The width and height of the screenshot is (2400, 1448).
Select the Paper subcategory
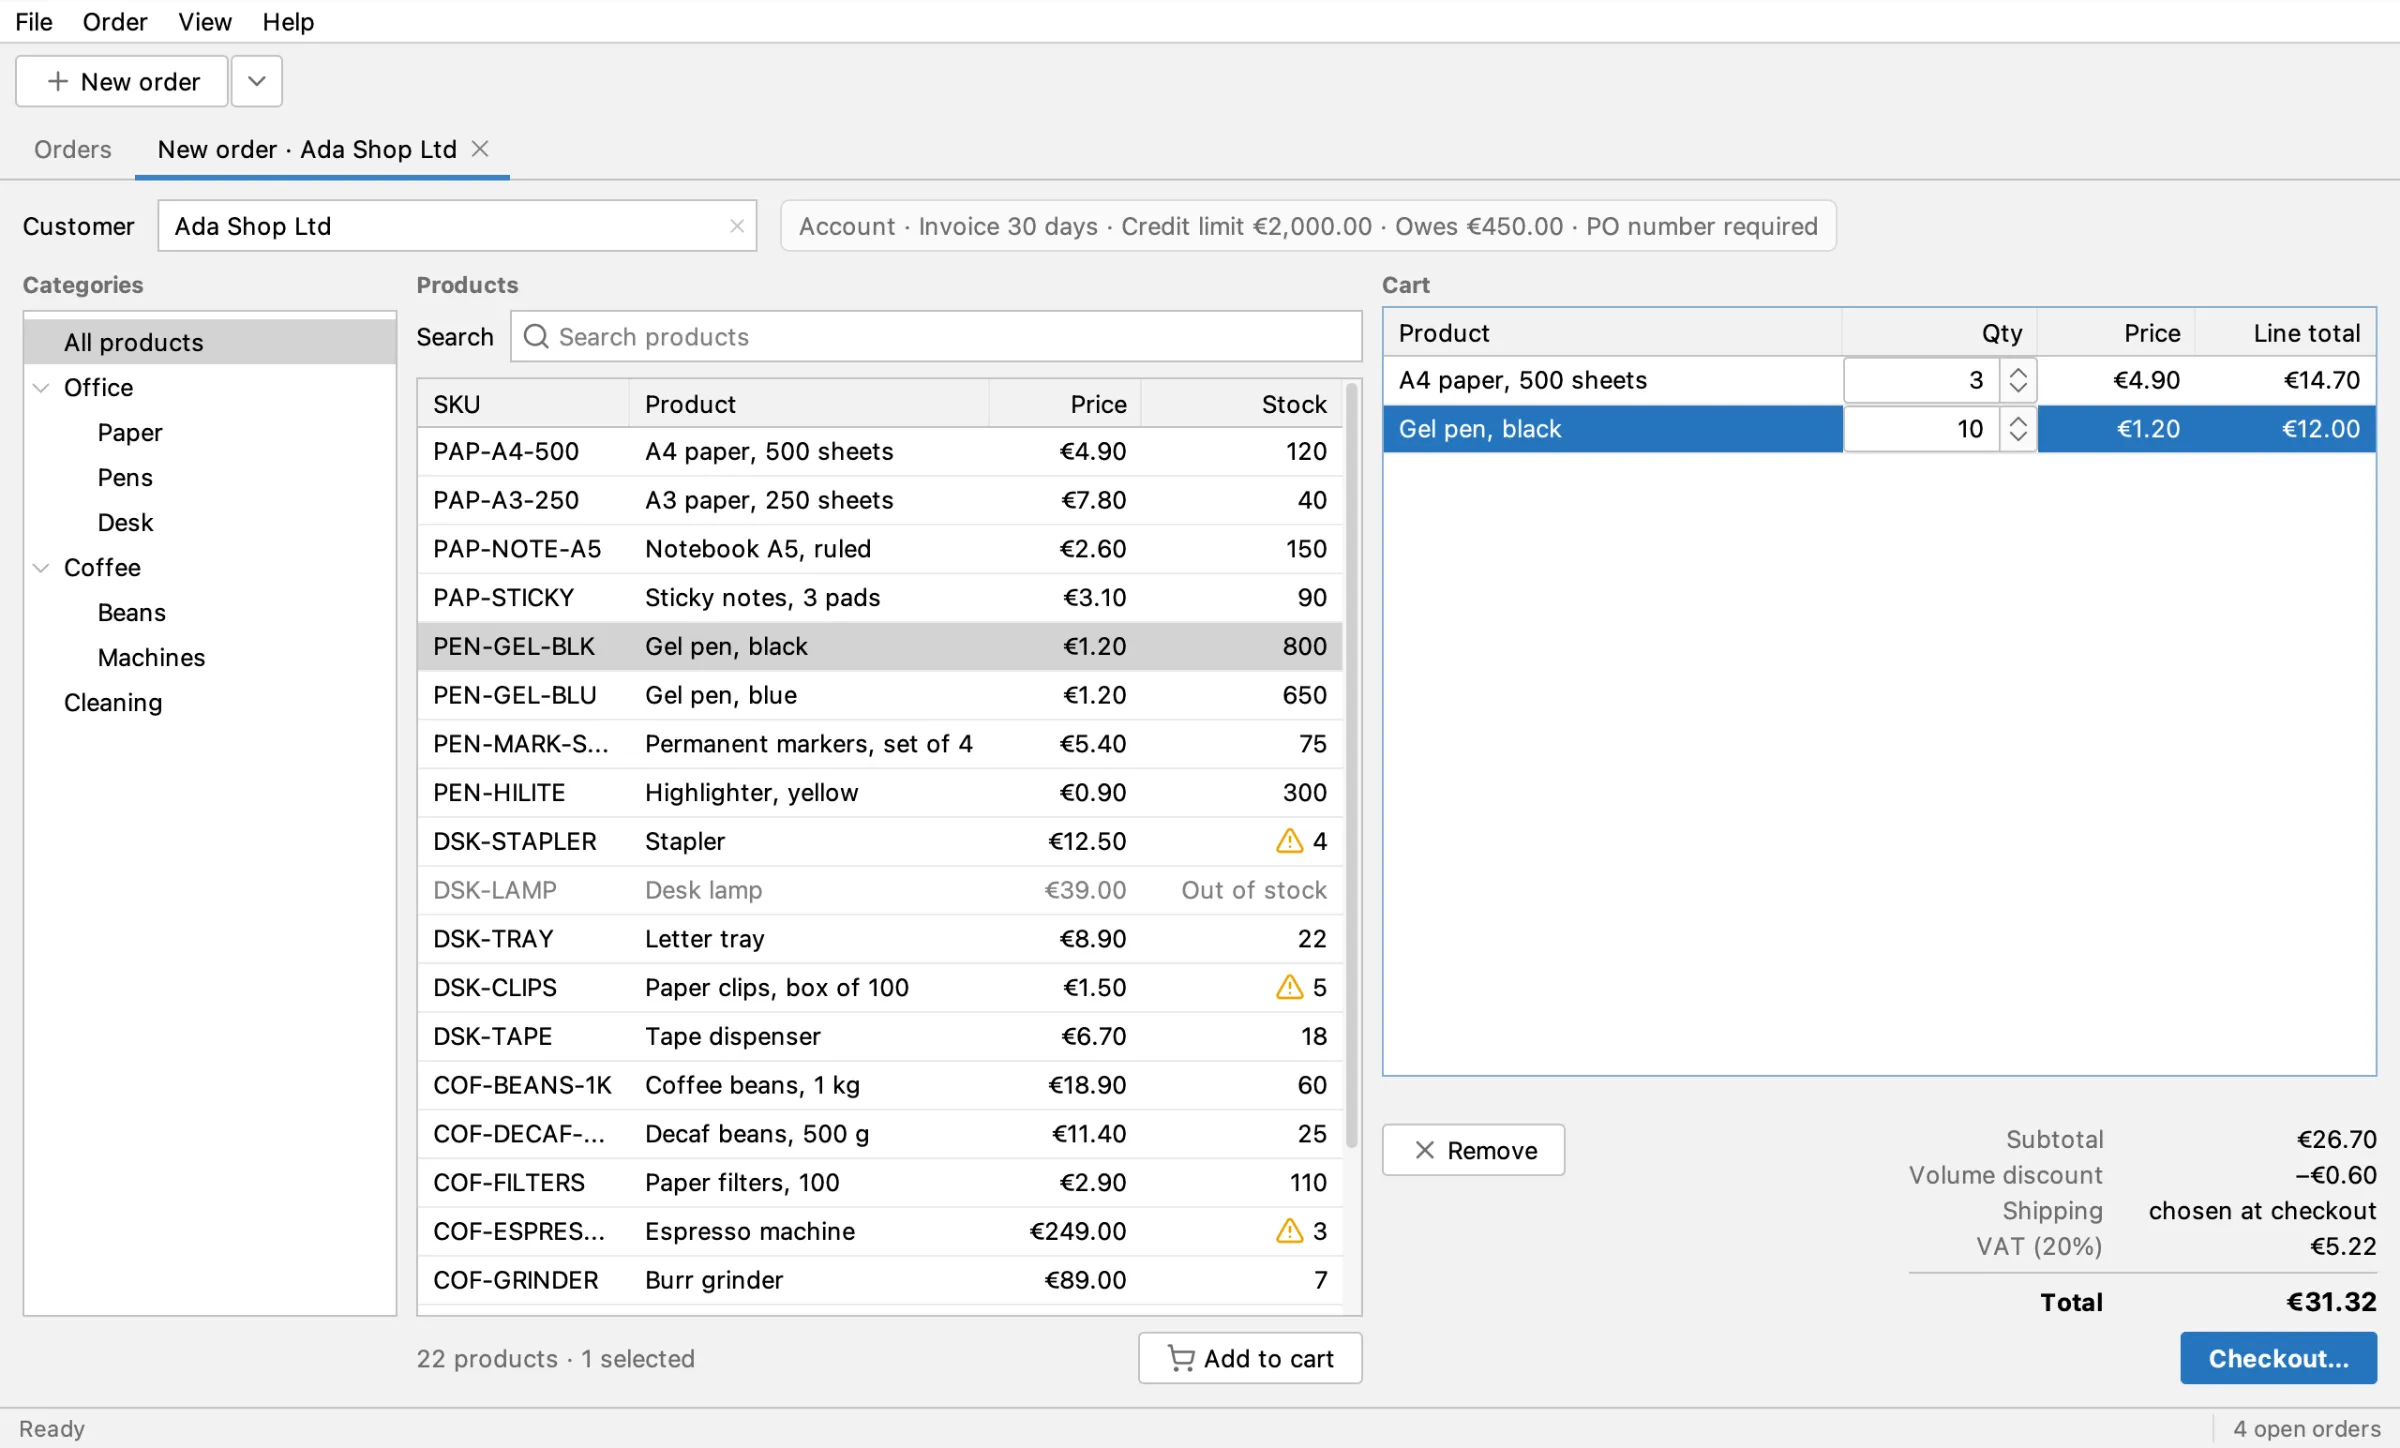point(130,432)
